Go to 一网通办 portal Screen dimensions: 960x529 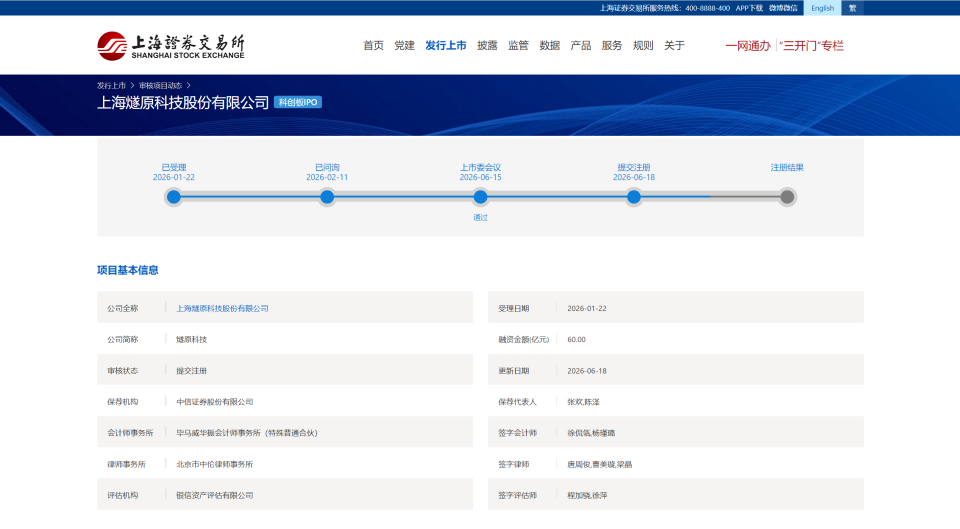click(x=748, y=46)
